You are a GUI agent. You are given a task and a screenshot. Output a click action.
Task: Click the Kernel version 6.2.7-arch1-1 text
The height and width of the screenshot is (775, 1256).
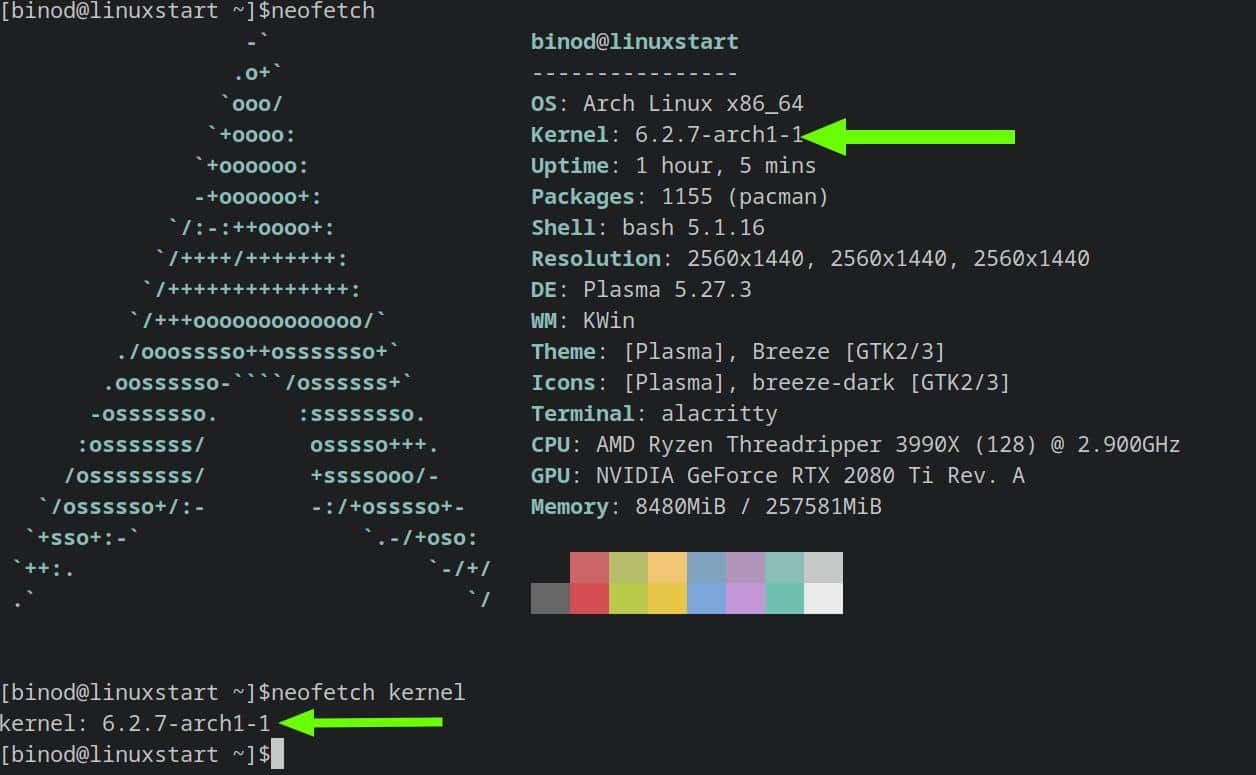point(720,133)
